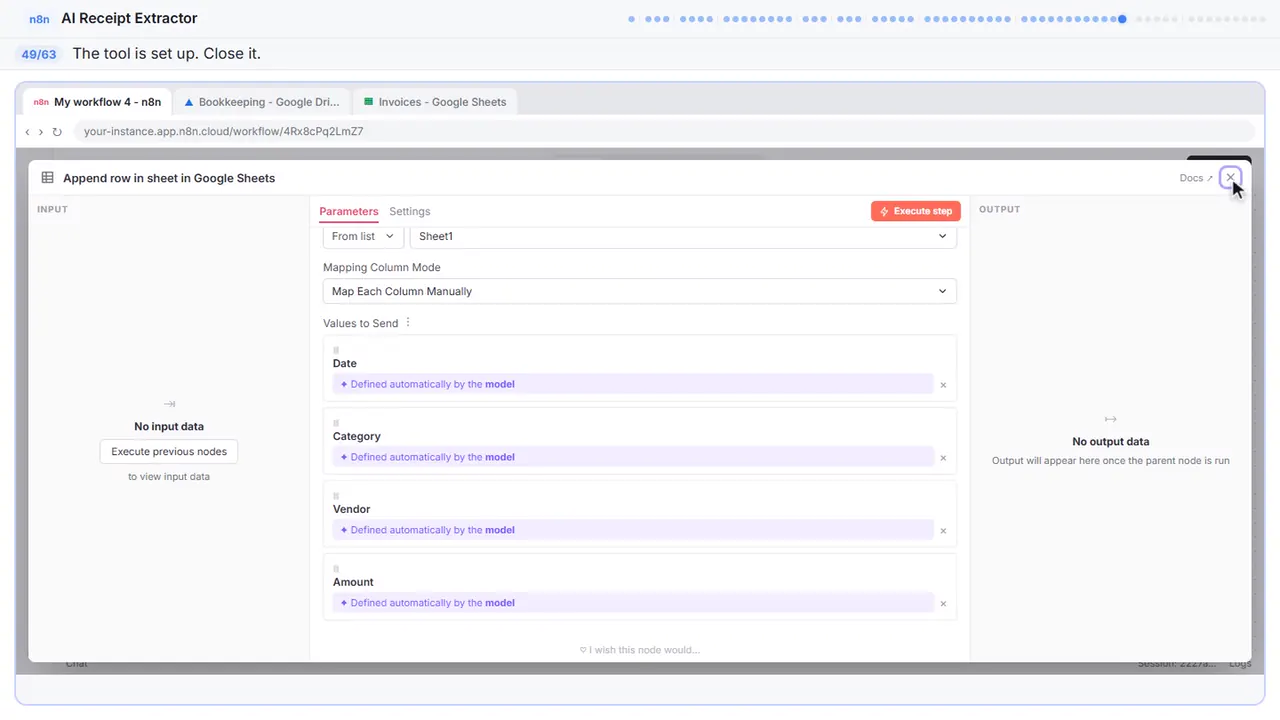Click the browser forward arrow

pyautogui.click(x=41, y=131)
